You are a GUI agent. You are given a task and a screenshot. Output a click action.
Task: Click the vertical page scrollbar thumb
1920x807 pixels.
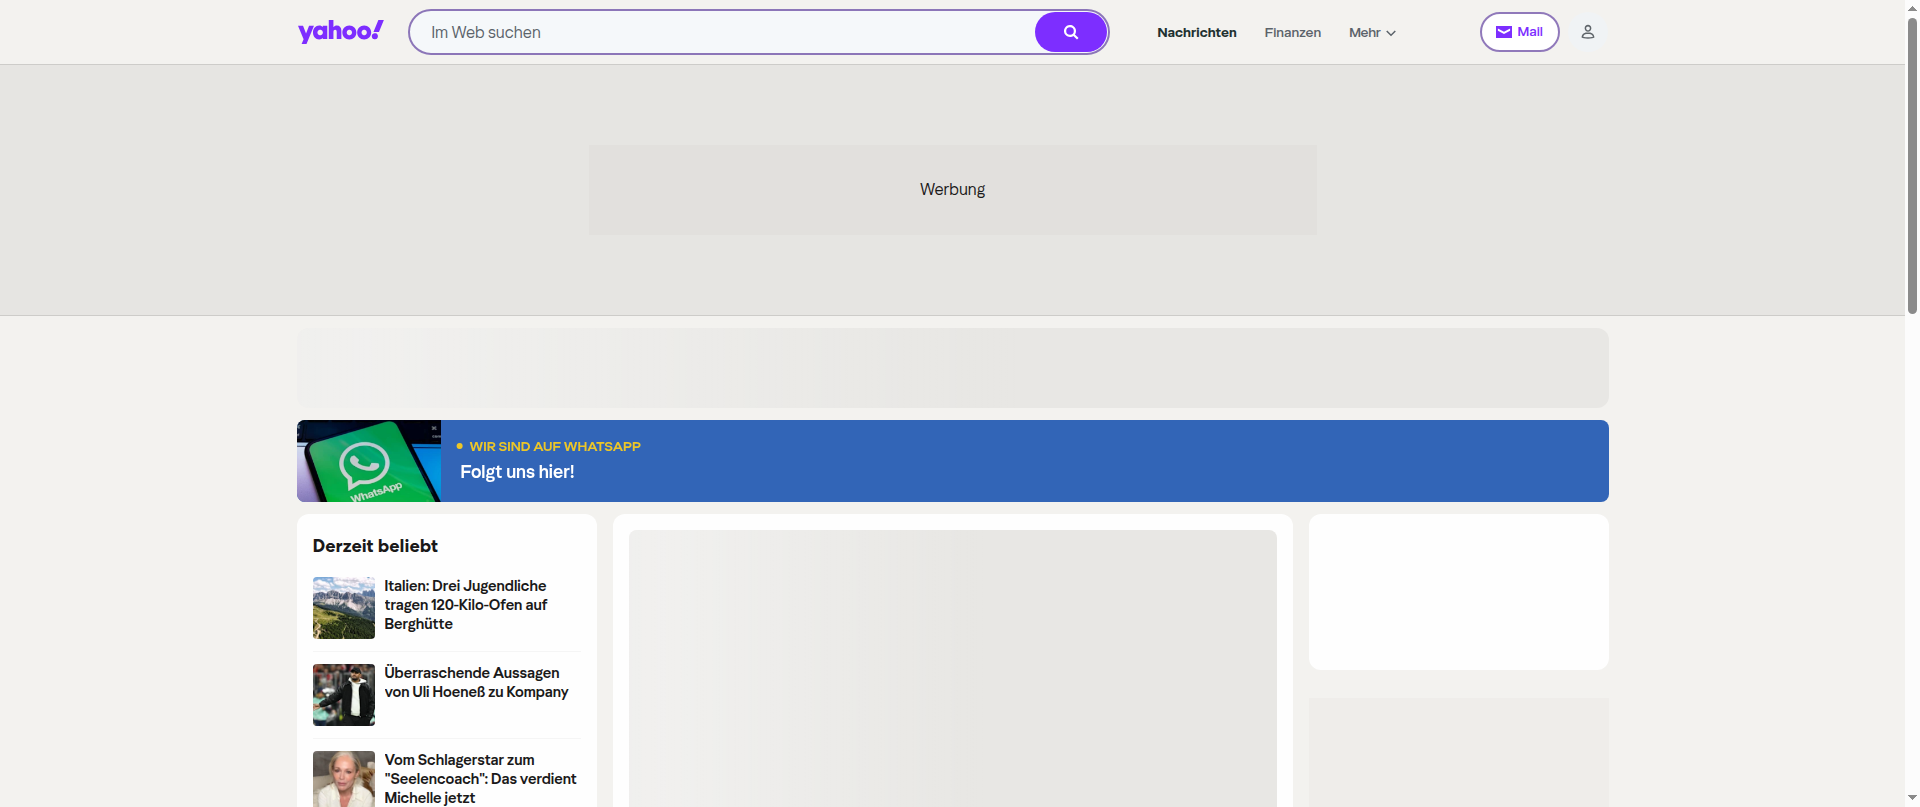1912,165
